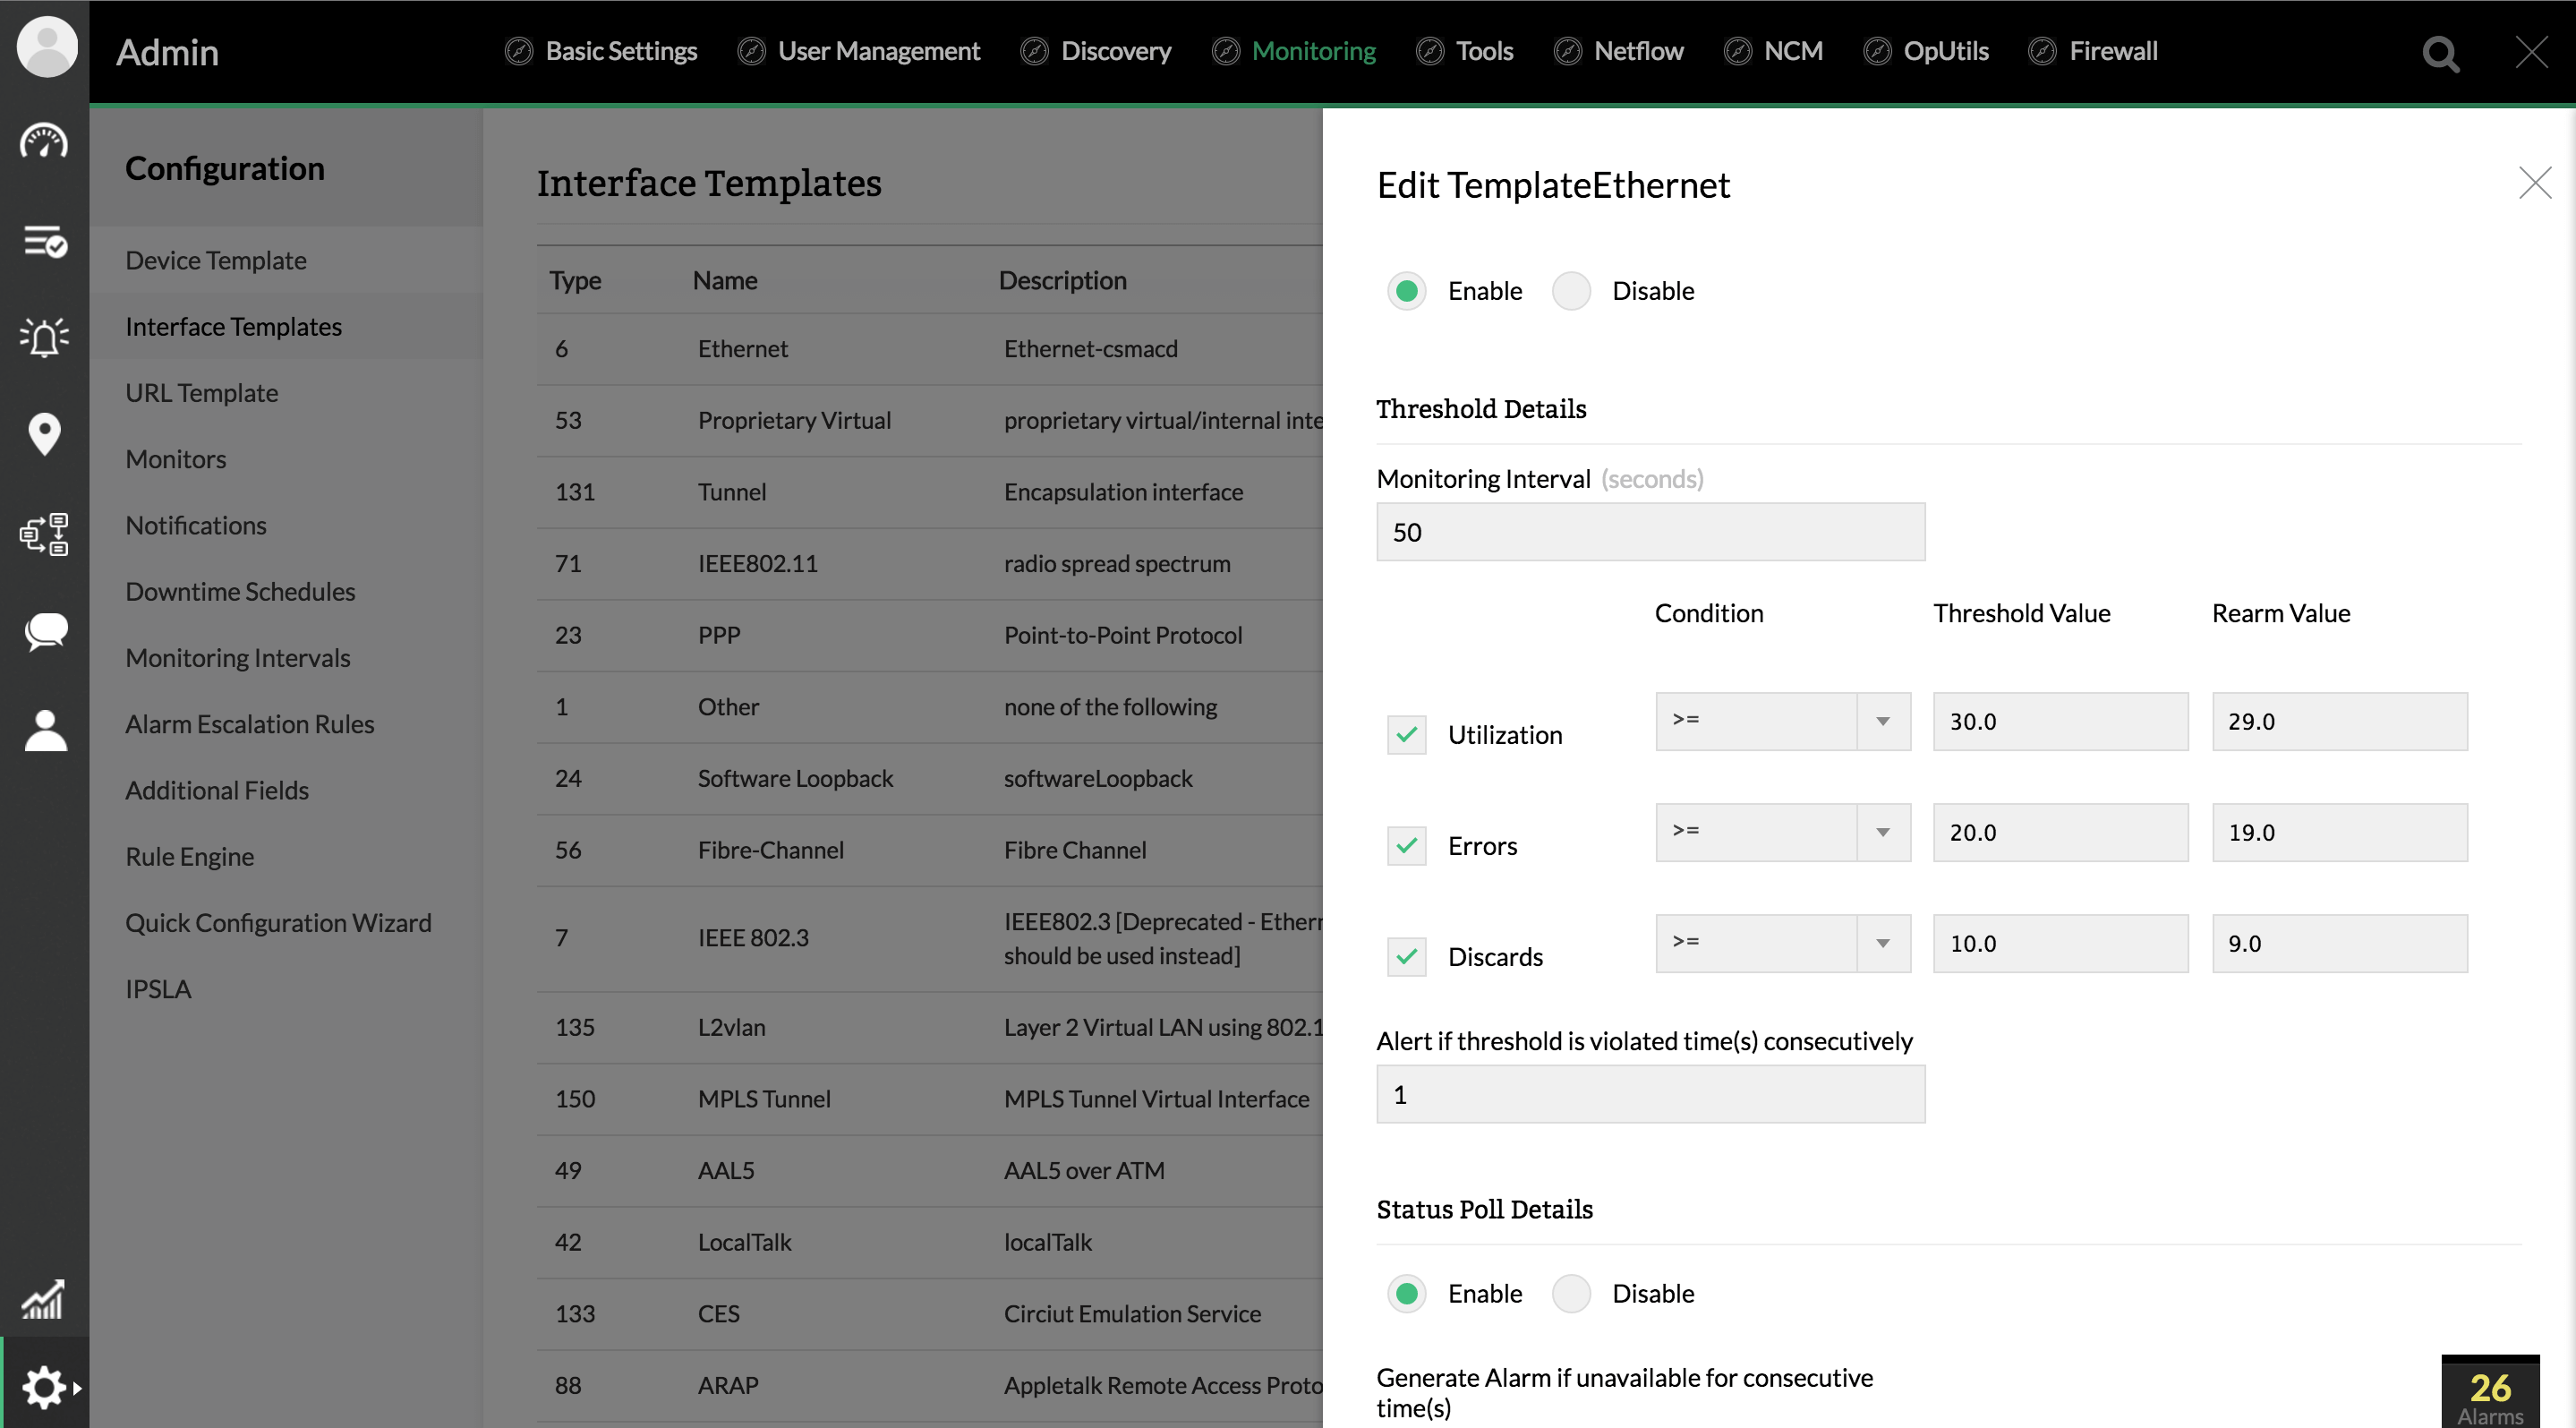The image size is (2576, 1428).
Task: Open the reports chart icon in sidebar
Action: point(44,1299)
